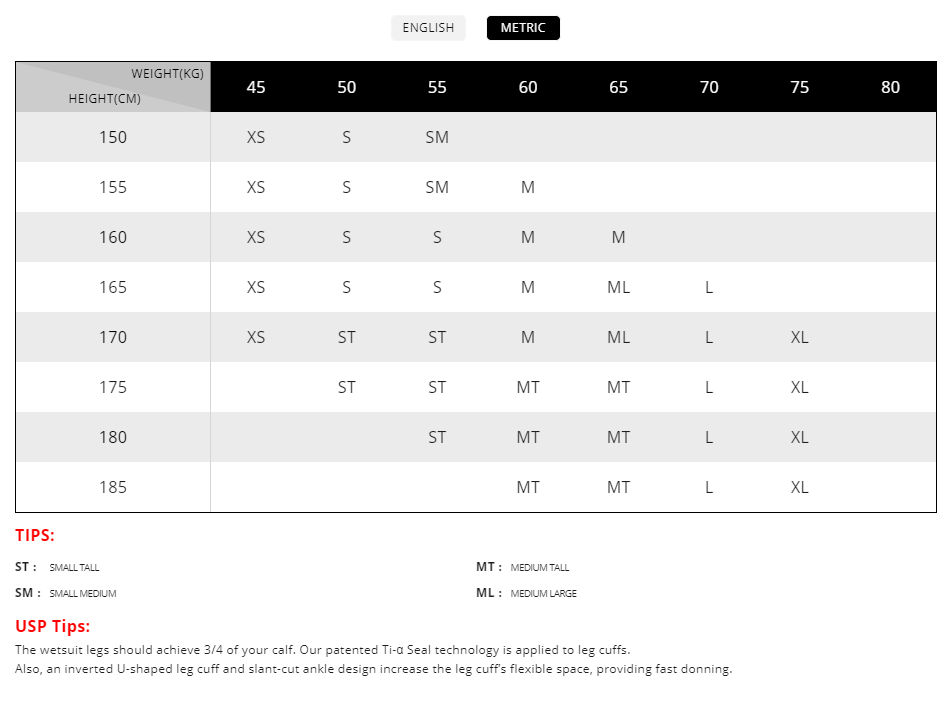Click the MT Medium Tall legend entry
This screenshot has width=950, height=705.
[522, 567]
